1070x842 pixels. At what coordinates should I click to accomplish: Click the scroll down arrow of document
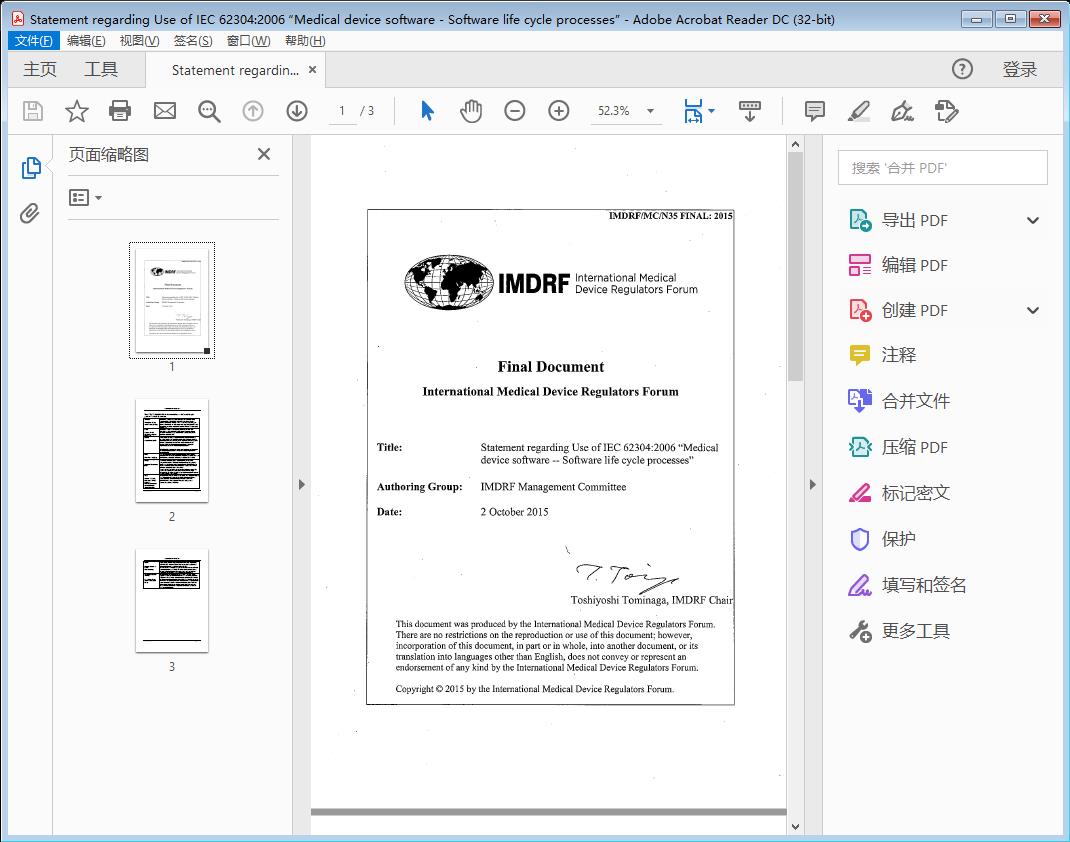click(795, 826)
